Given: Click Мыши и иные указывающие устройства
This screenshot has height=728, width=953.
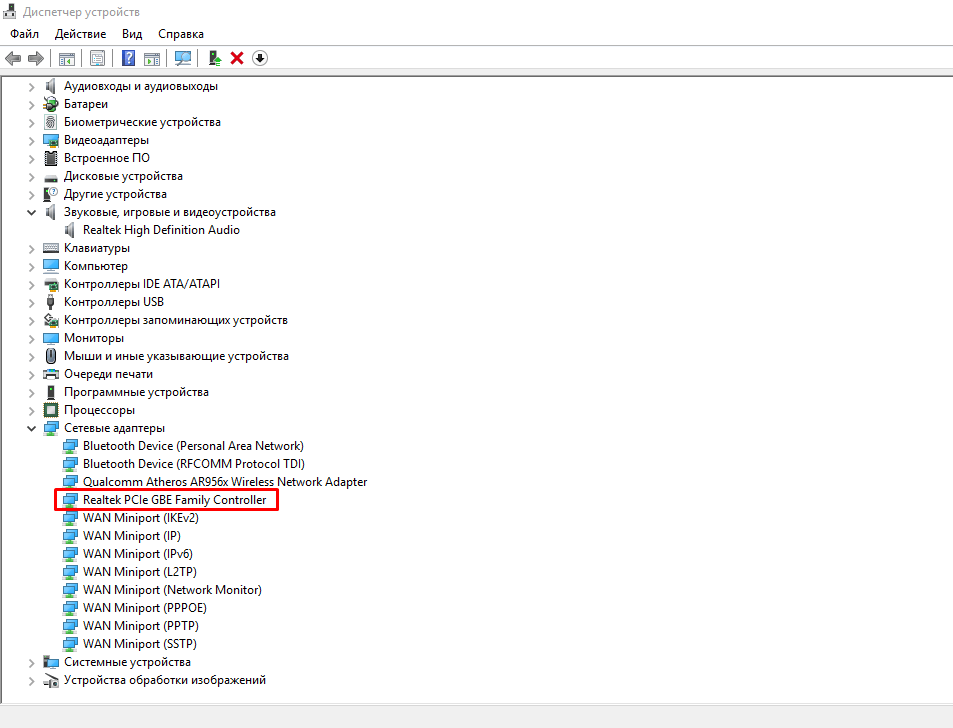Looking at the screenshot, I should 176,356.
